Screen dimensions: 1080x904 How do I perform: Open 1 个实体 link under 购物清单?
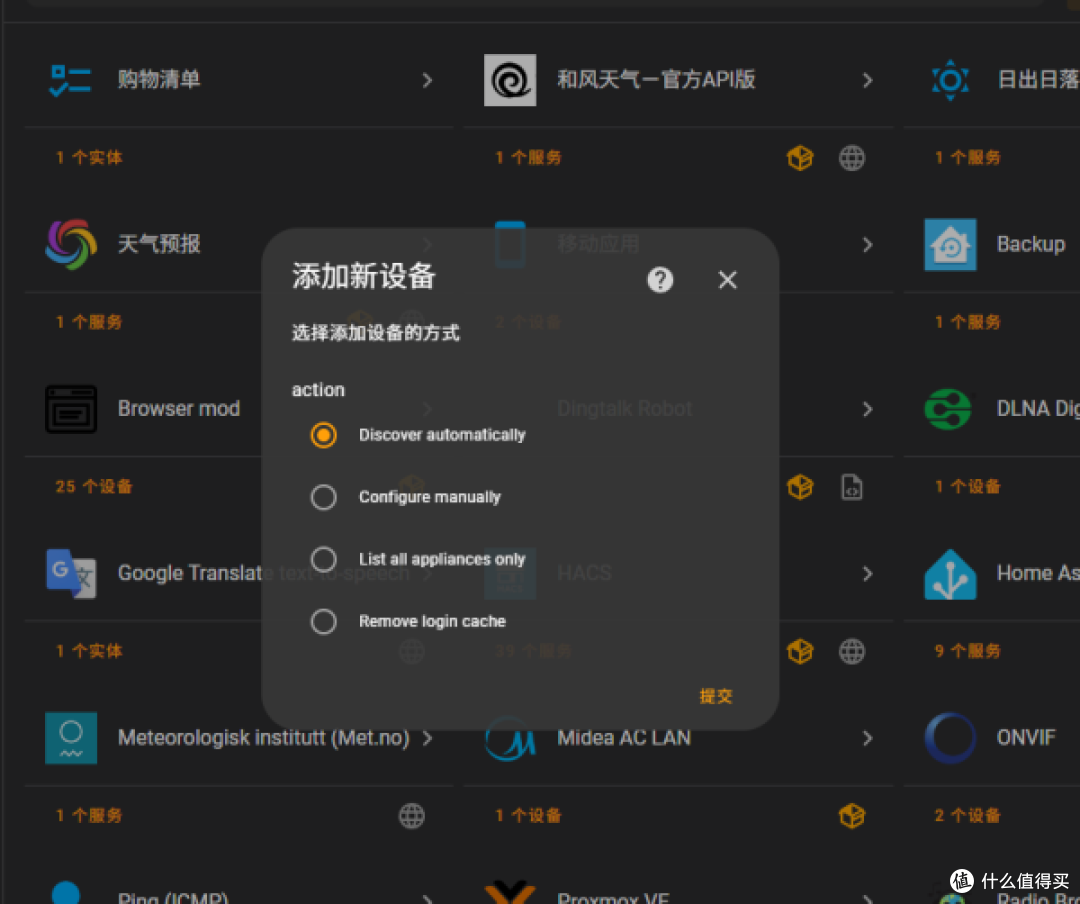click(89, 158)
